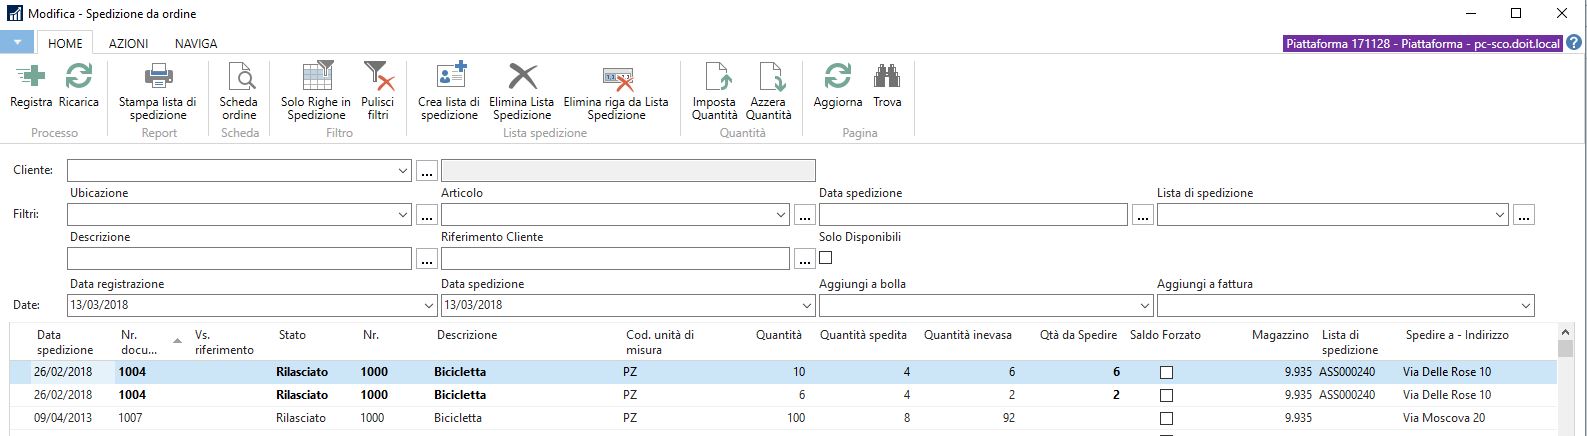Click the Spedire a - Indirizzo header

(x=1457, y=335)
